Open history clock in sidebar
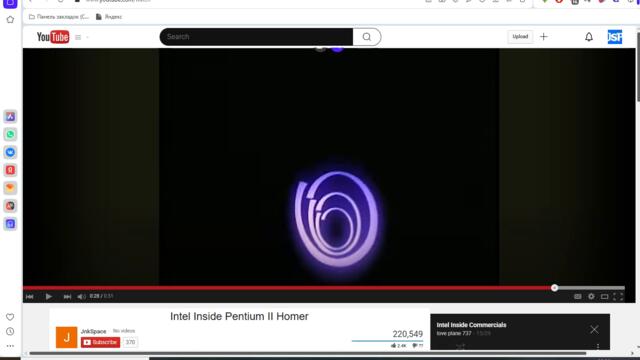Viewport: 640px width, 360px height. (x=10, y=331)
